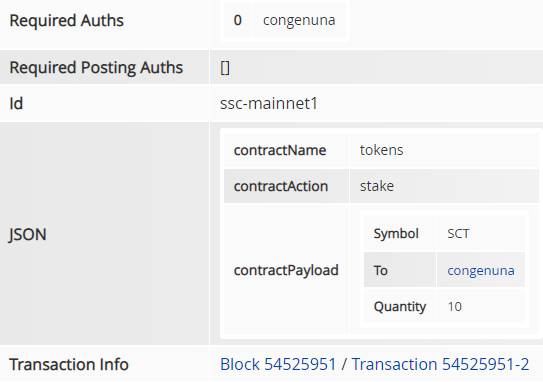Open the congenuna account link in payload
543x382 pixels.
click(x=481, y=270)
